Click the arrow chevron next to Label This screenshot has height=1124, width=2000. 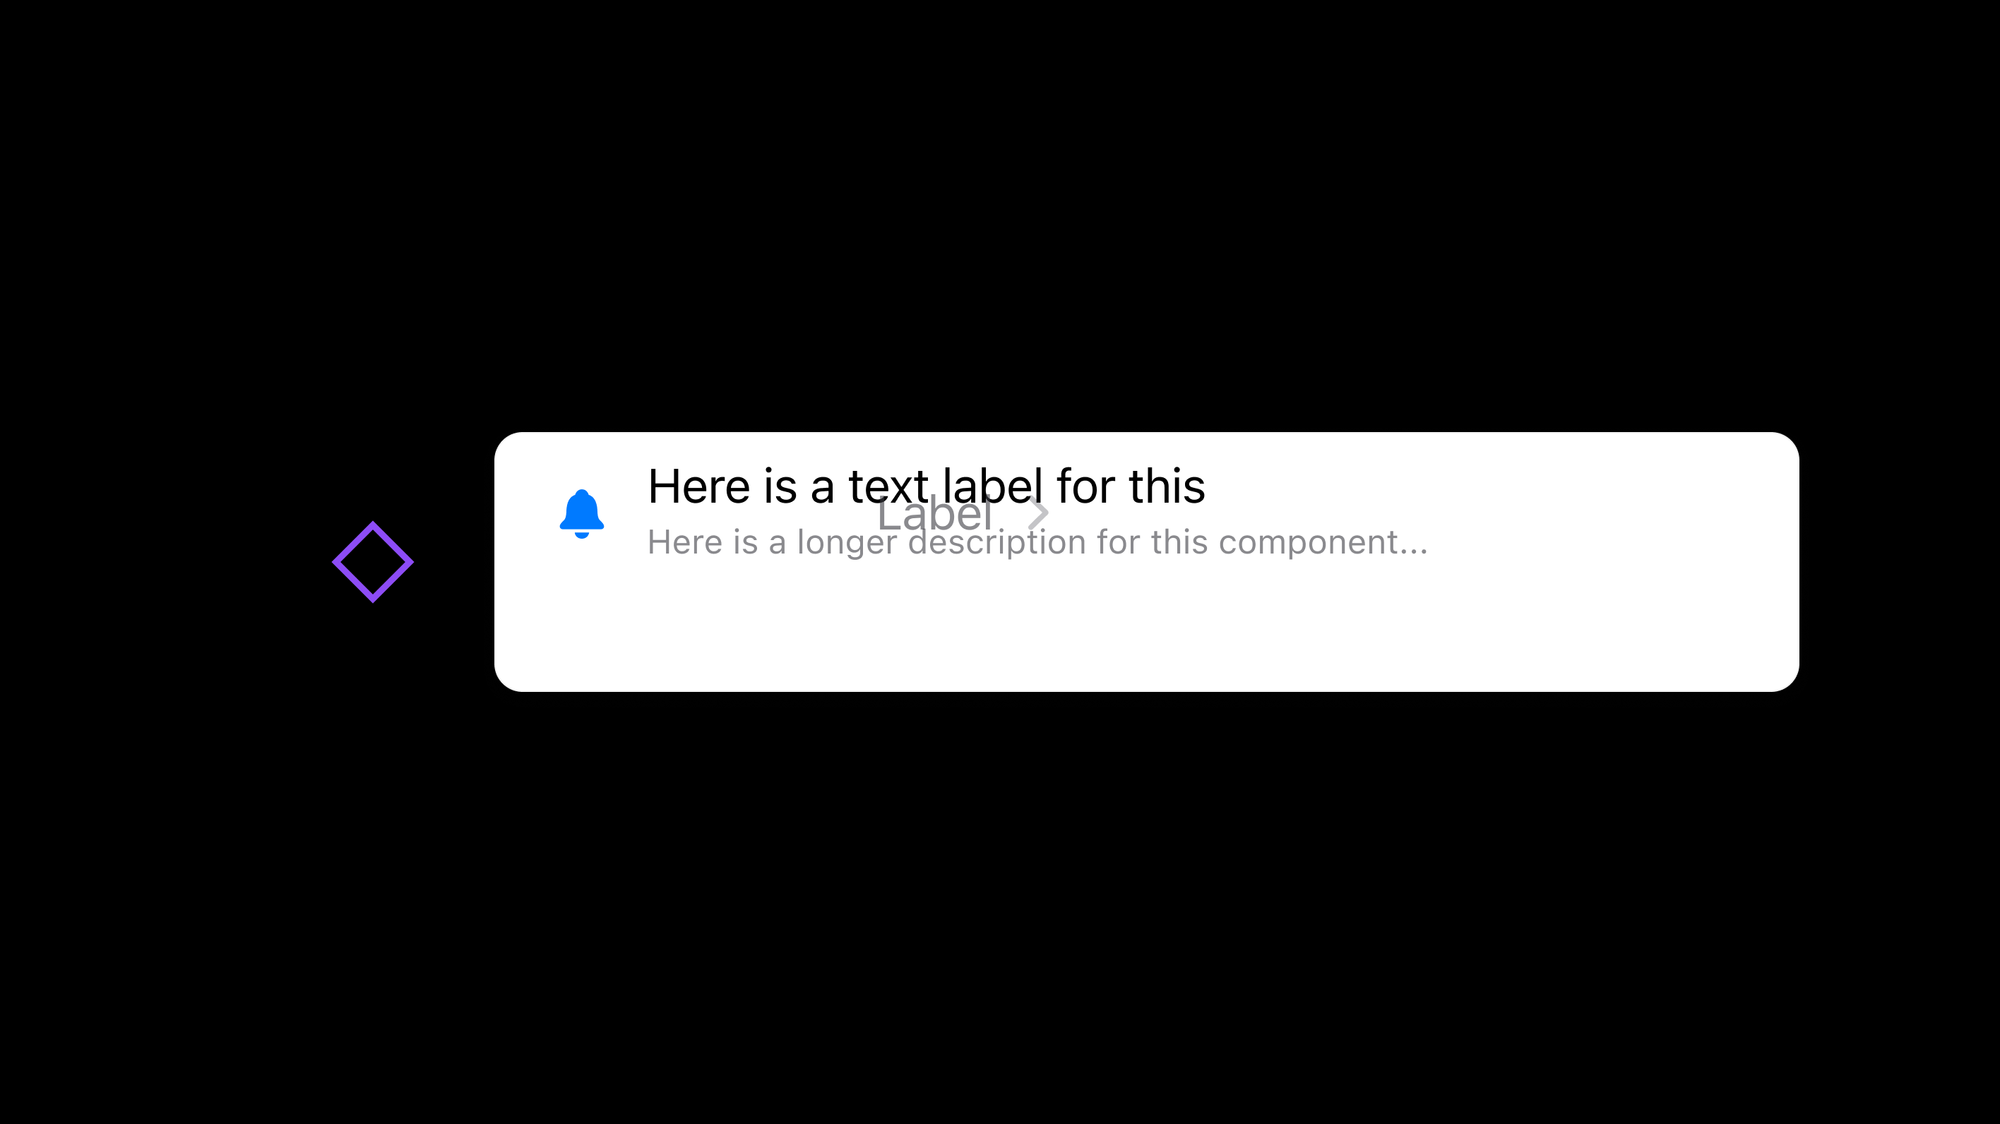1038,513
